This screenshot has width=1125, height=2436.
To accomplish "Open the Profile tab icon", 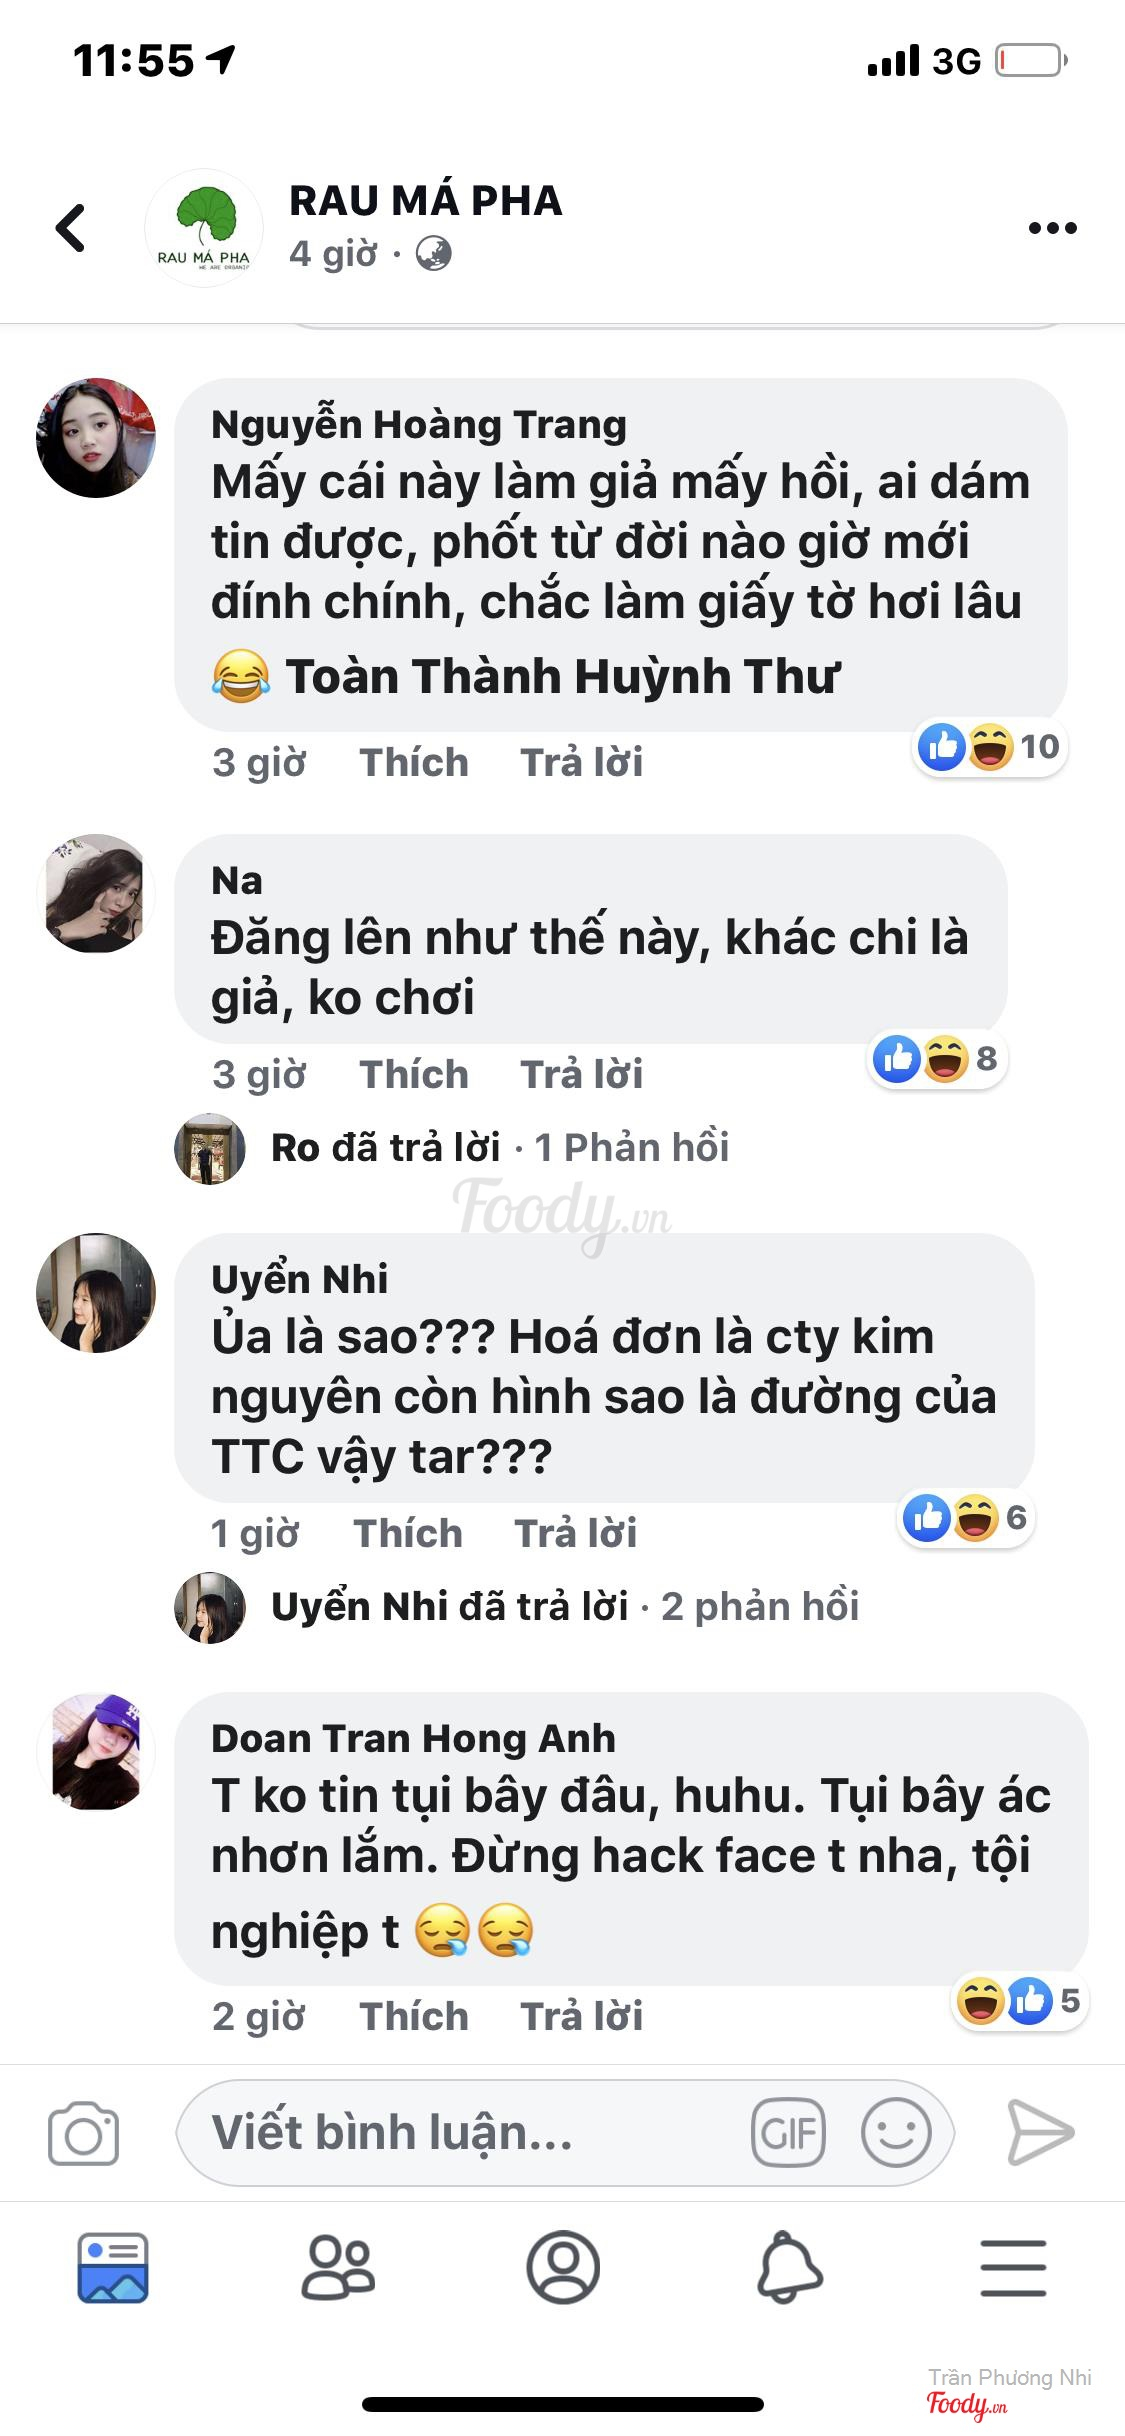I will click(x=563, y=2267).
